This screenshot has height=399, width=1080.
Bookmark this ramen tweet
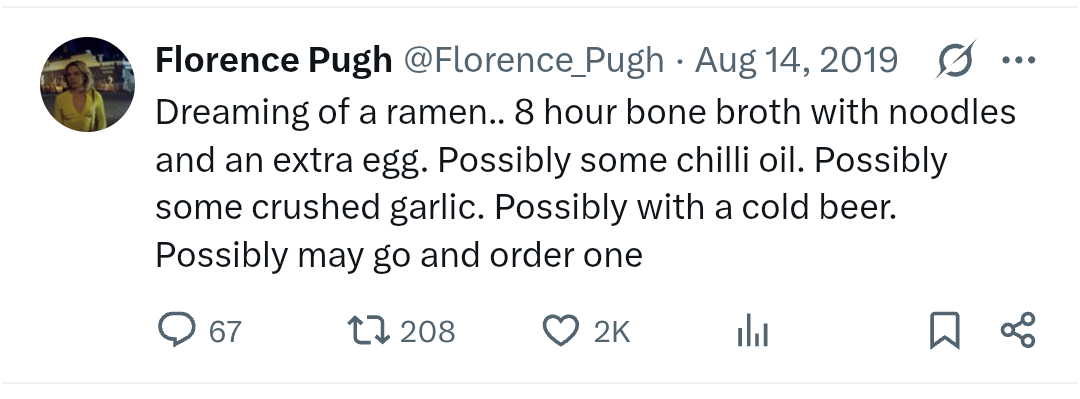[945, 329]
